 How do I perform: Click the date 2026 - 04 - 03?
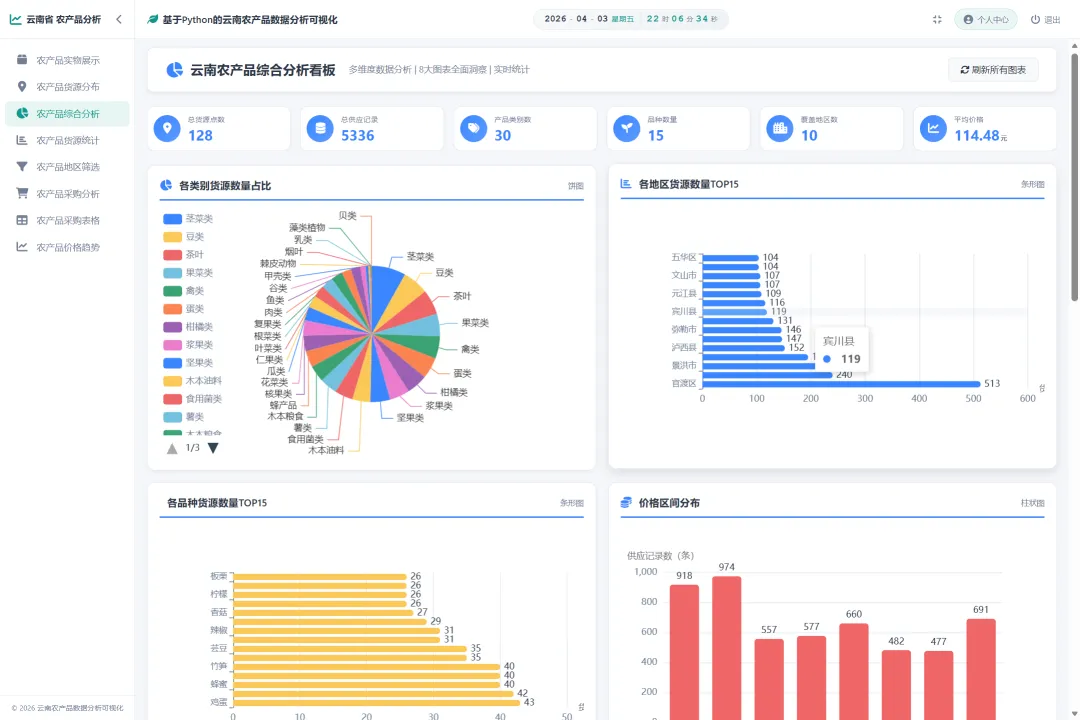click(x=576, y=19)
